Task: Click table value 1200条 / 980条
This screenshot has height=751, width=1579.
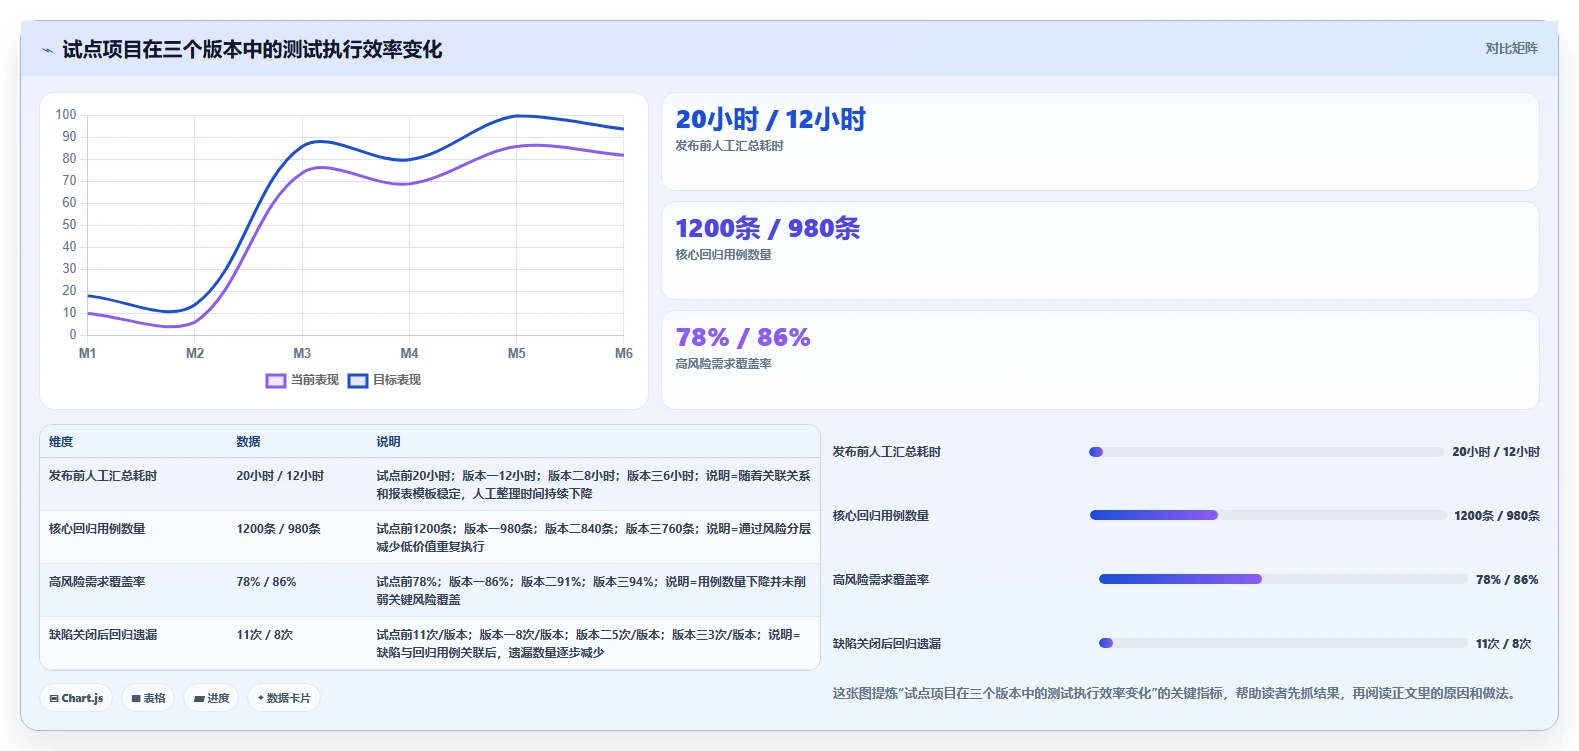Action: pyautogui.click(x=278, y=529)
